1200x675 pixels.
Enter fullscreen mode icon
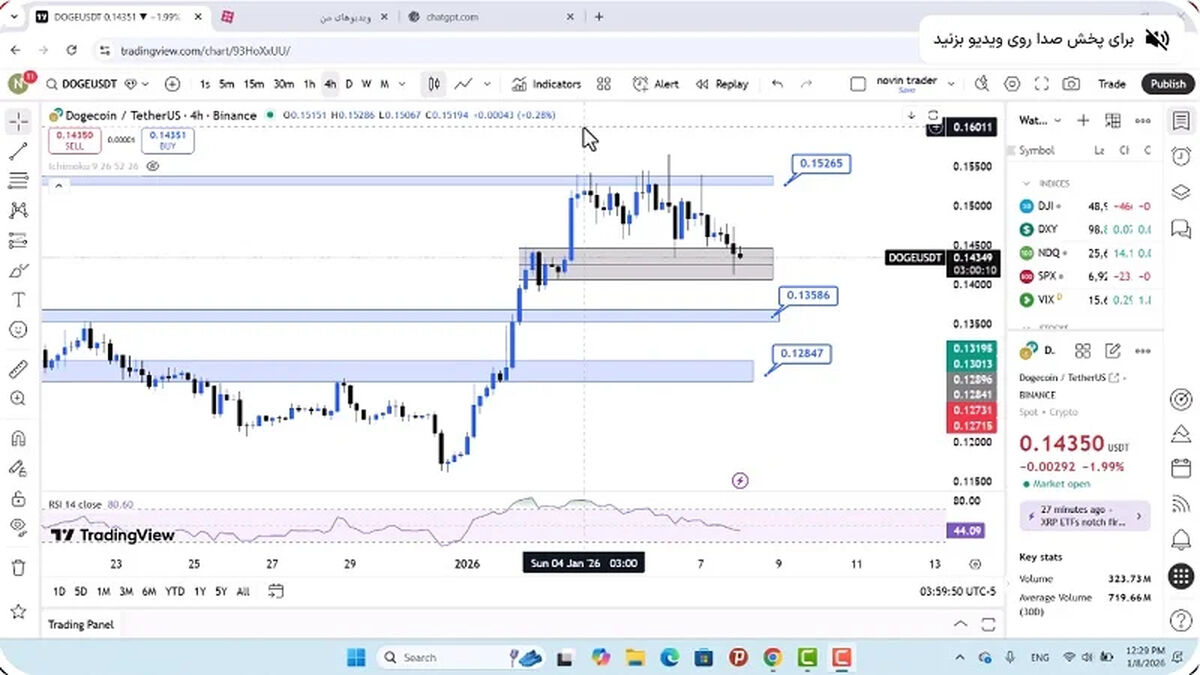coord(1042,84)
